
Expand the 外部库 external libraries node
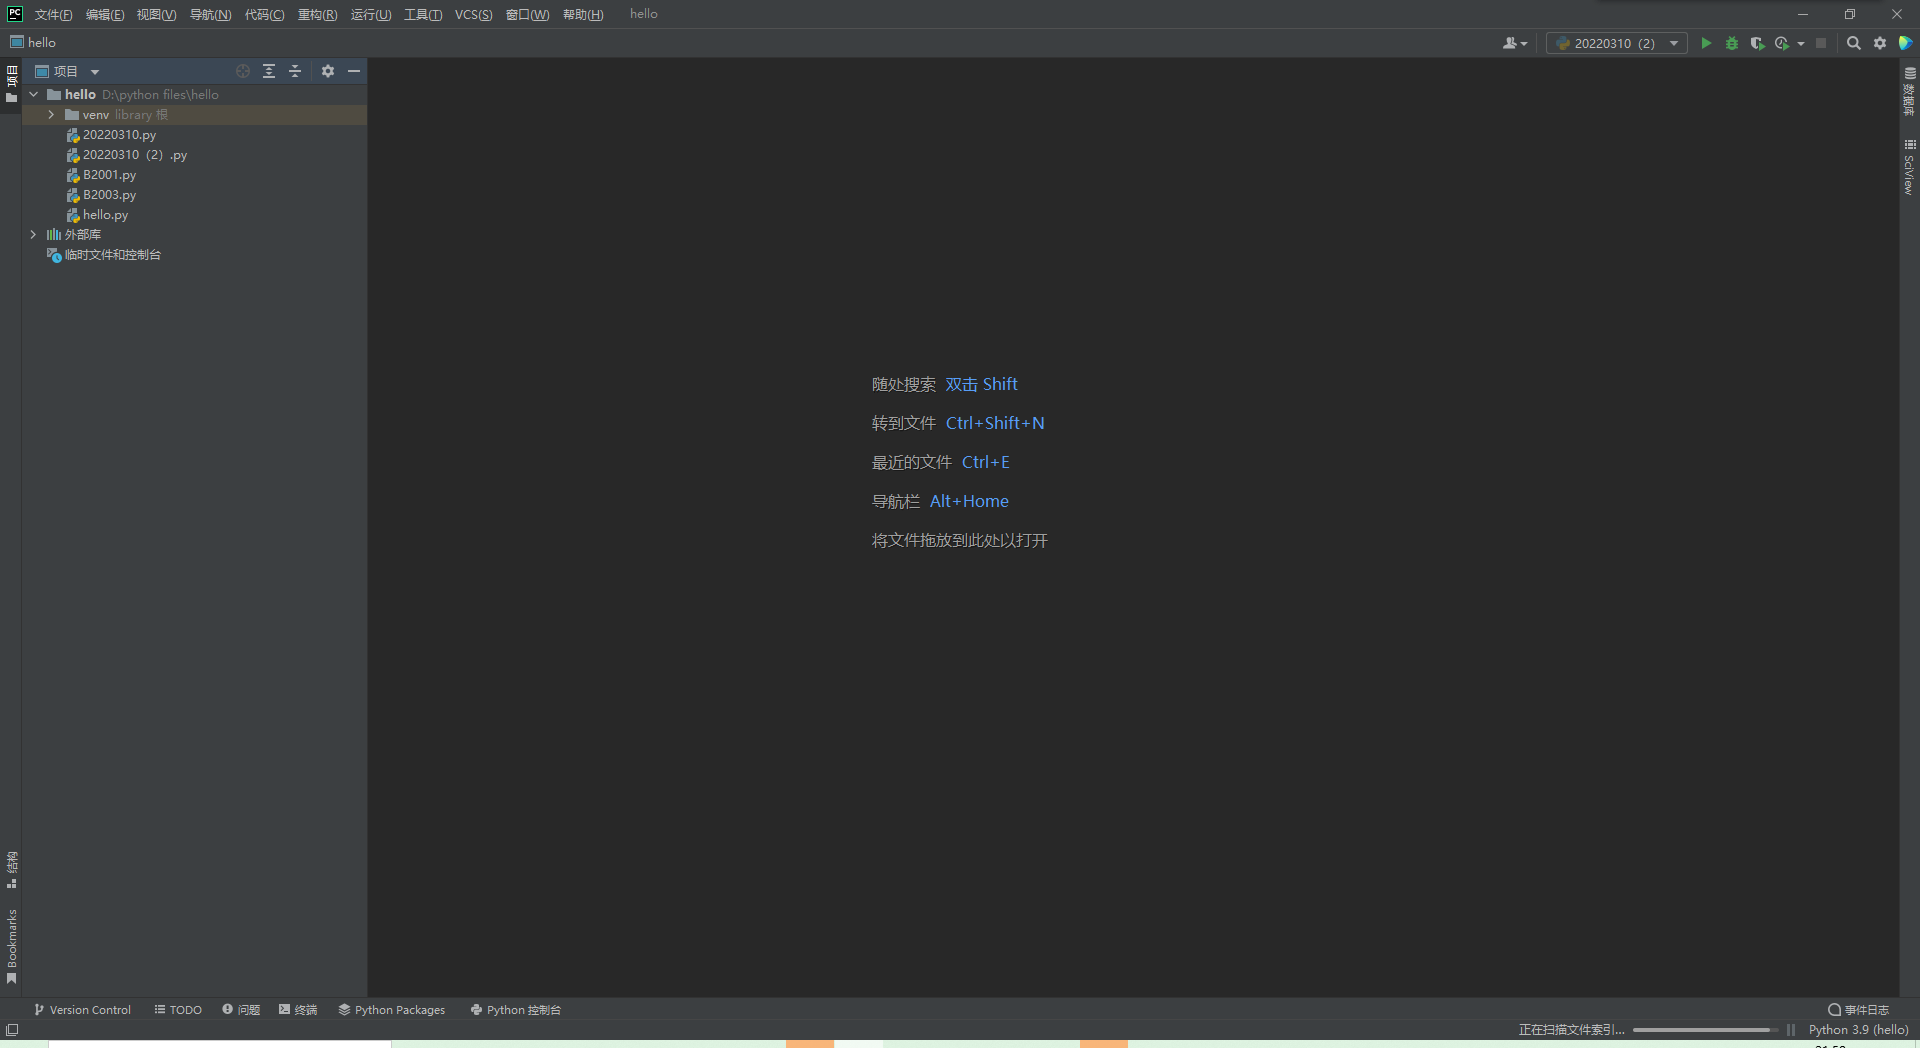34,235
